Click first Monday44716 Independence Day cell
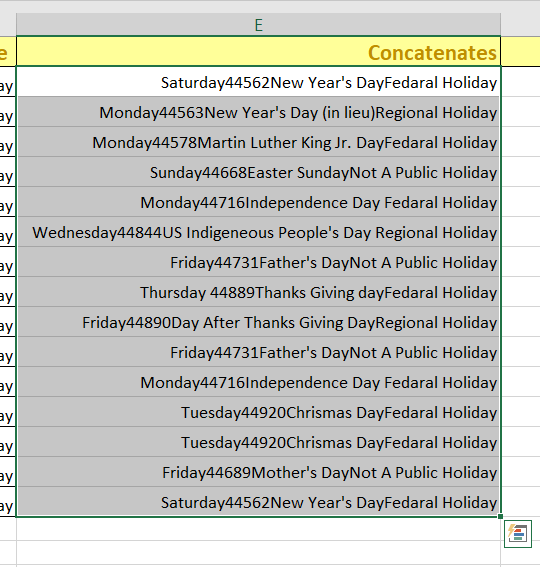Viewport: 540px width, 567px height. pyautogui.click(x=259, y=202)
